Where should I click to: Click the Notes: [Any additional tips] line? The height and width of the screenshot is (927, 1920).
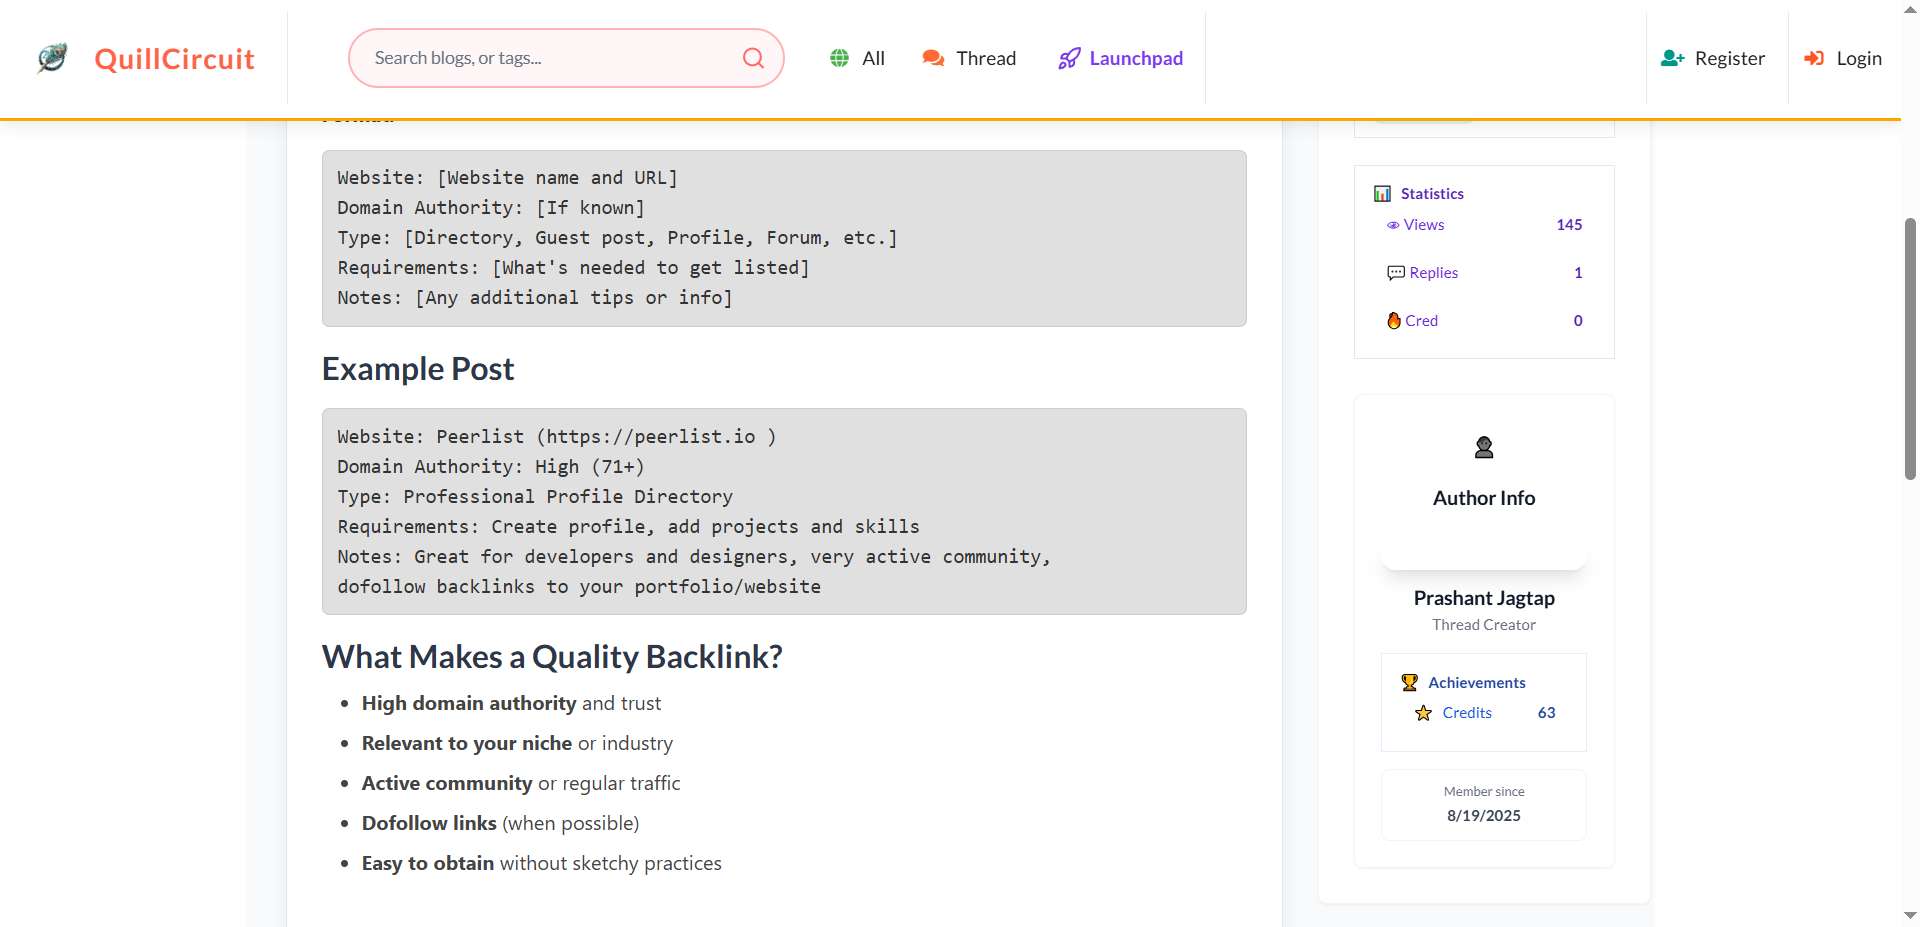point(535,298)
